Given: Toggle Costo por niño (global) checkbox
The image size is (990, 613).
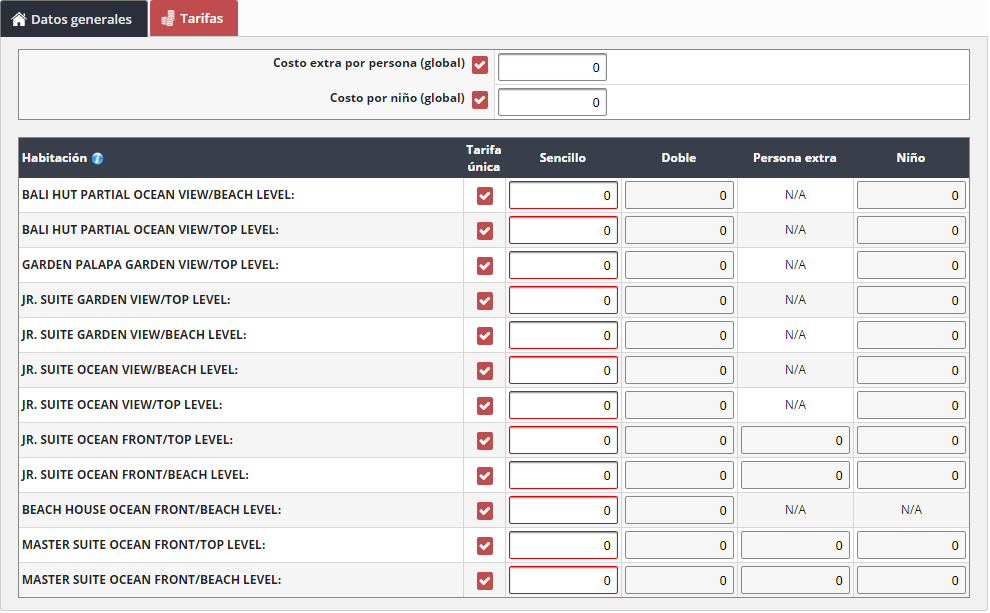Looking at the screenshot, I should click(480, 100).
